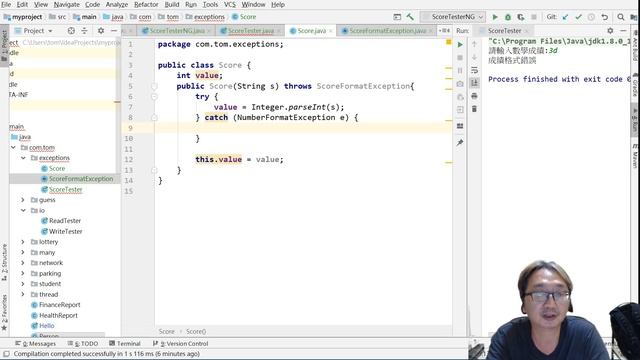Open the ScoreTesterNG configuration dropdown
Screen dimensions: 640x360
click(x=453, y=17)
